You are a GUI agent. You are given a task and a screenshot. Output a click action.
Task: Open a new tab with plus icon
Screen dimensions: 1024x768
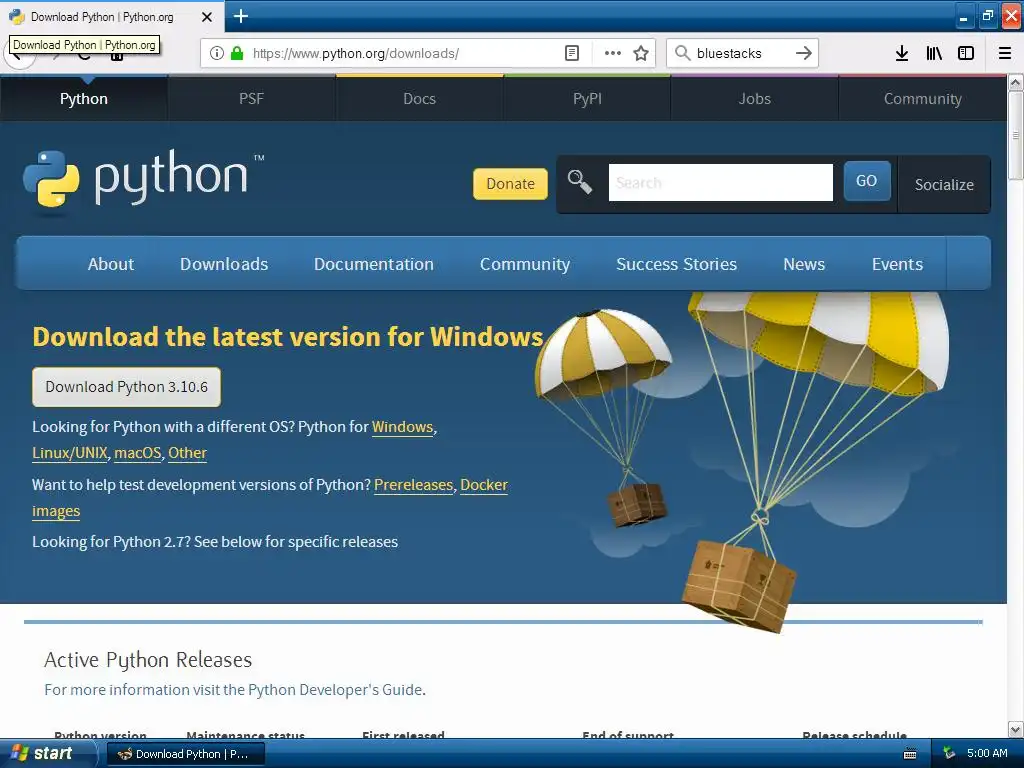pos(240,16)
